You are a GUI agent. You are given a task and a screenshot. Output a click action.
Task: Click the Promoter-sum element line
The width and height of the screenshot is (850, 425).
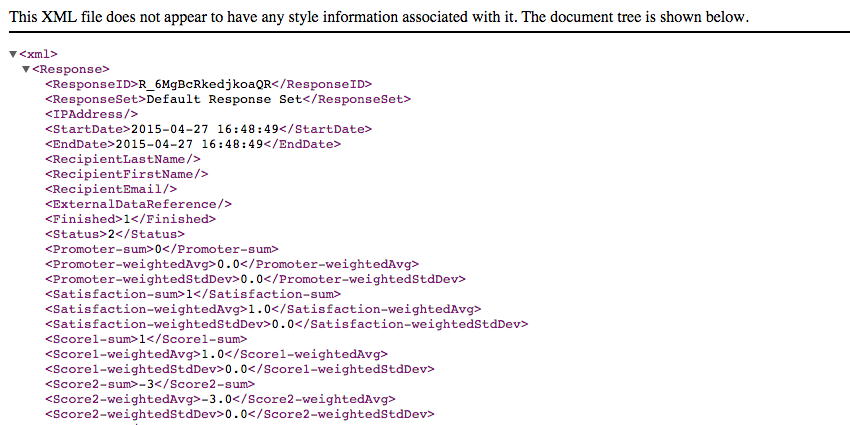click(161, 249)
